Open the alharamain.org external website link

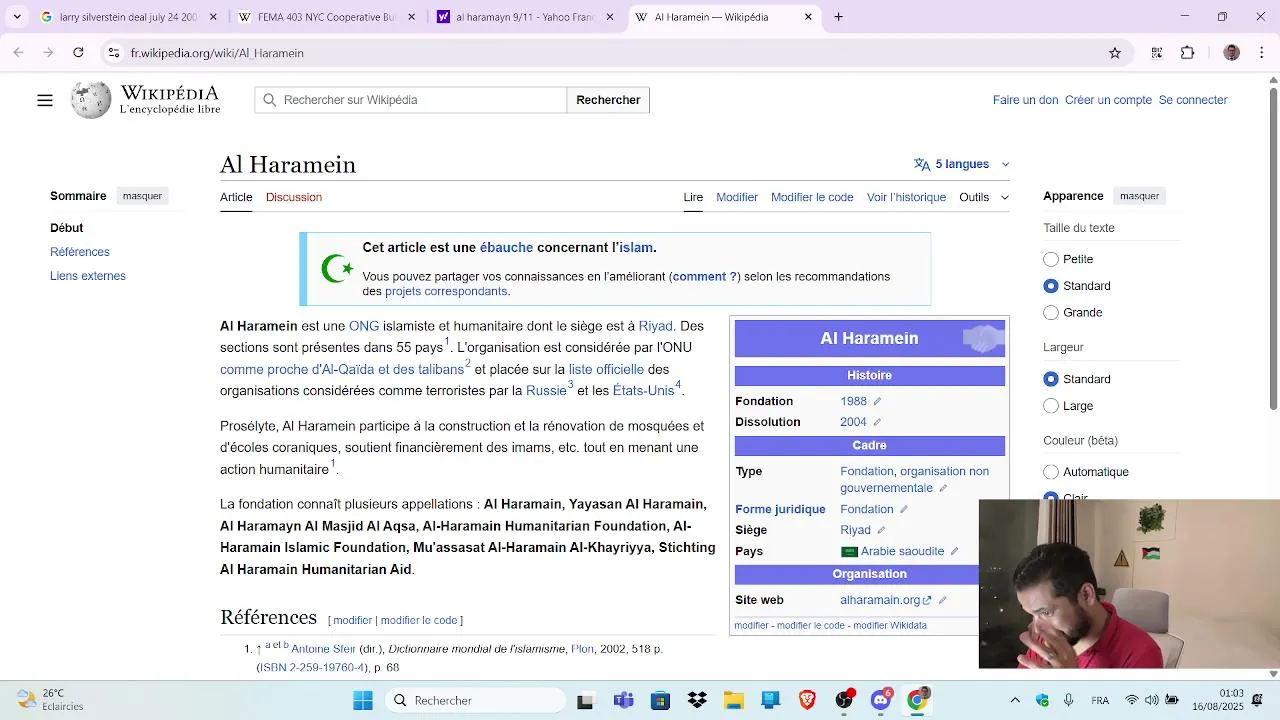(885, 600)
